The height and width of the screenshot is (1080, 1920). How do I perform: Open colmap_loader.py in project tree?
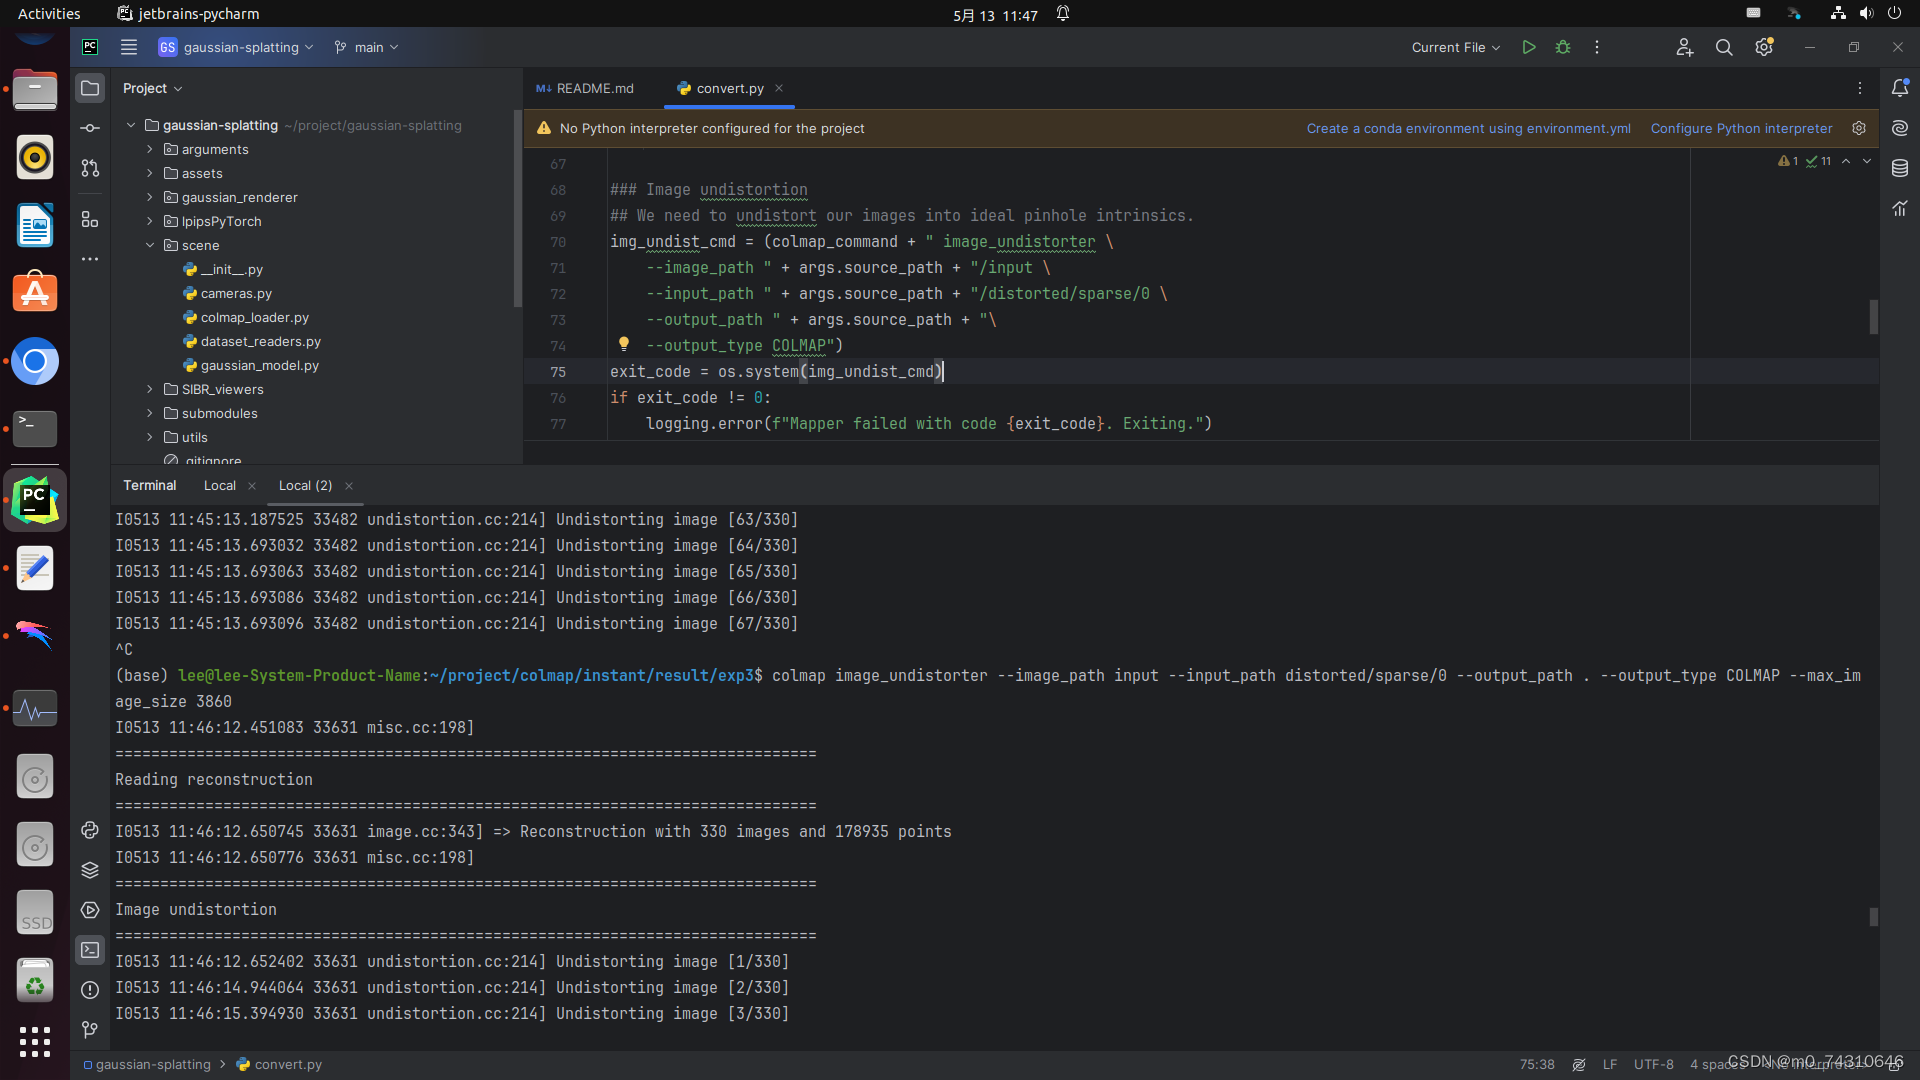(x=254, y=317)
